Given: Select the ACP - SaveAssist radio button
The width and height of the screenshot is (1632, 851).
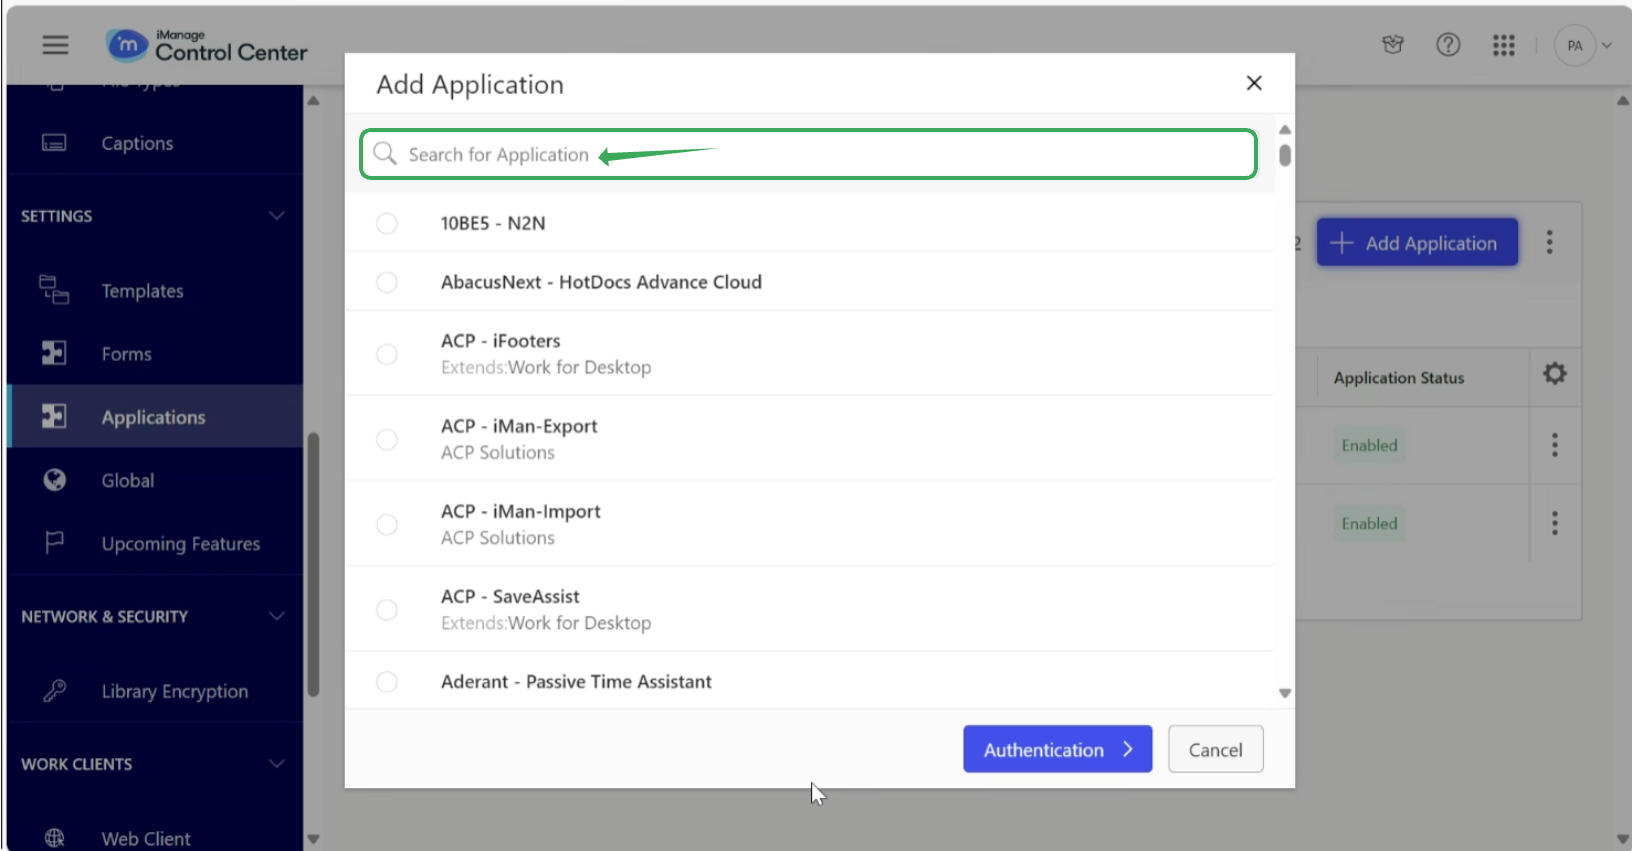Looking at the screenshot, I should pos(387,609).
